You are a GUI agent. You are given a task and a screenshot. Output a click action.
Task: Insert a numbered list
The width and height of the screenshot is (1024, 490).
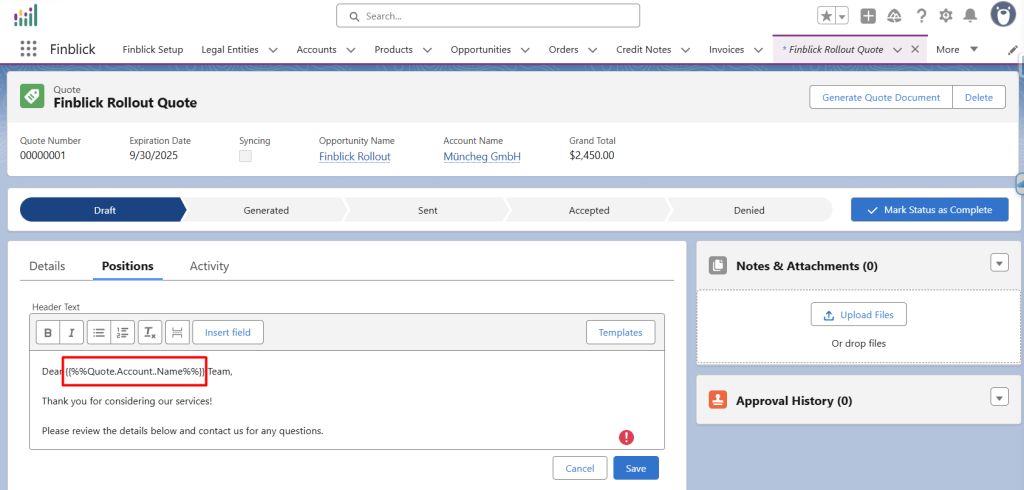[122, 332]
